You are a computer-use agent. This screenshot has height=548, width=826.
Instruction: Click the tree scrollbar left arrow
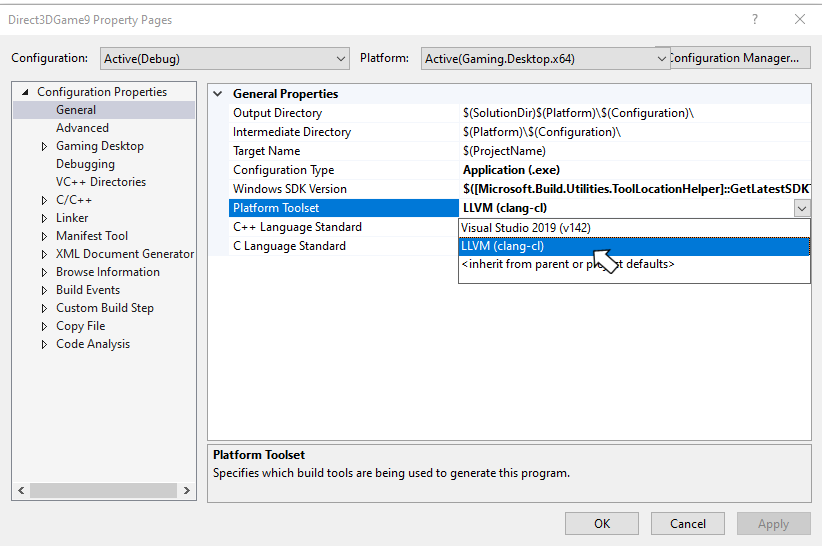click(21, 491)
